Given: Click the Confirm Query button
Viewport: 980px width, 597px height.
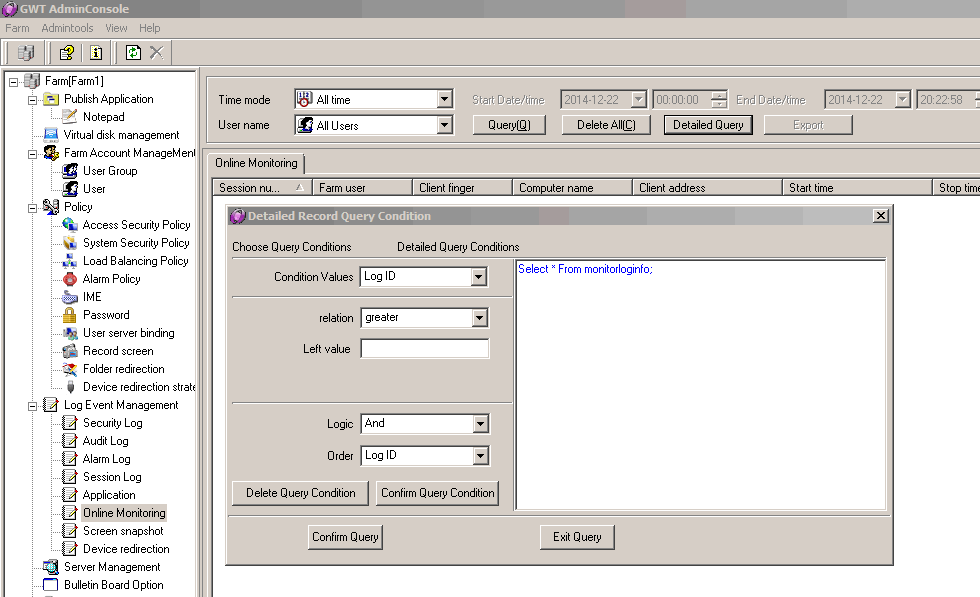Looking at the screenshot, I should [345, 537].
